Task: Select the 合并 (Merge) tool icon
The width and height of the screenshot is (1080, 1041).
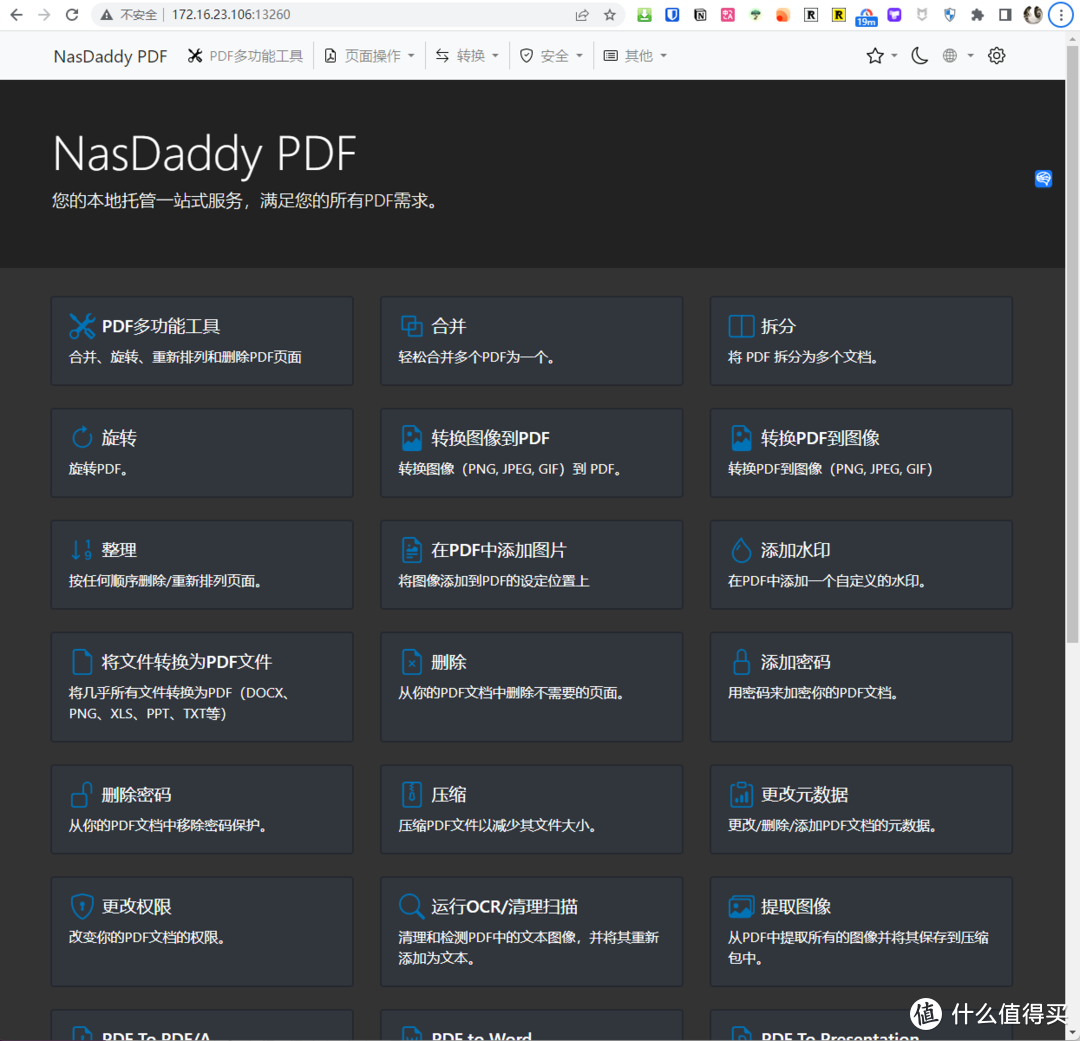Action: (x=412, y=325)
